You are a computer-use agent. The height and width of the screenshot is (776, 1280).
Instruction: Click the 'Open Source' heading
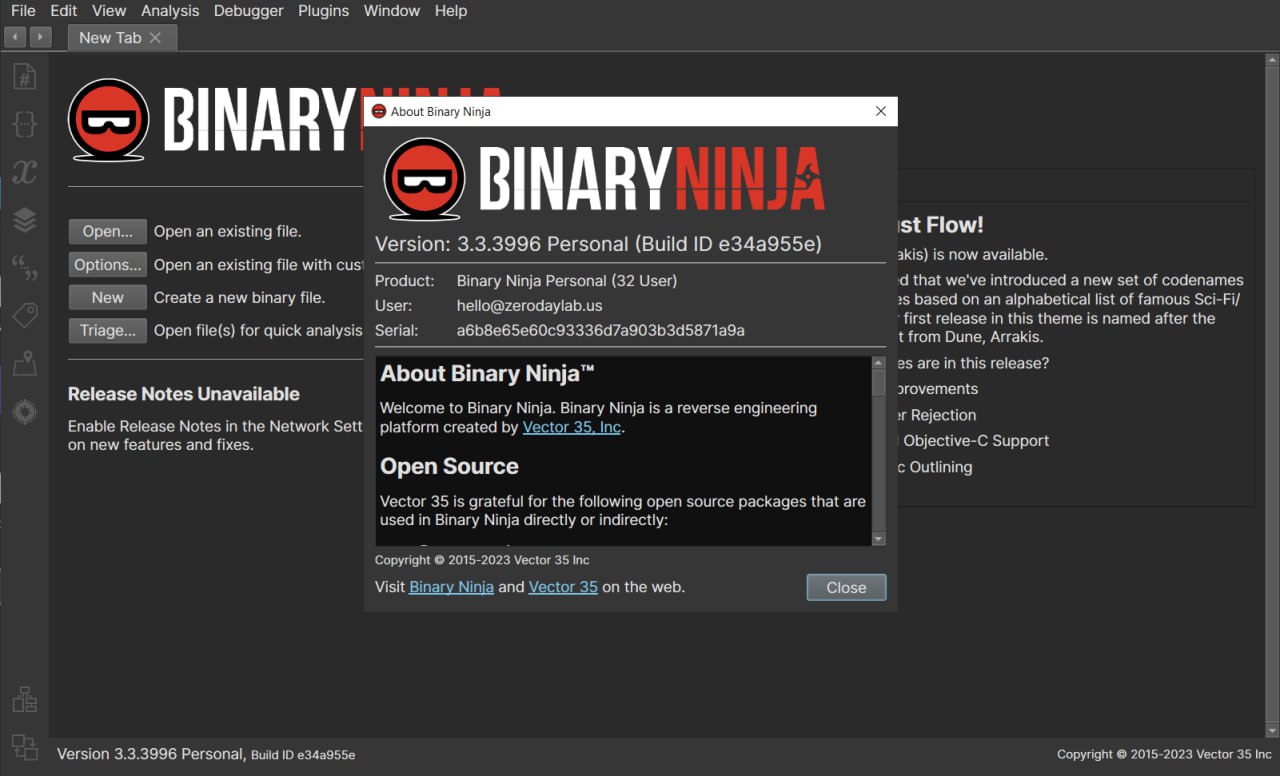449,466
